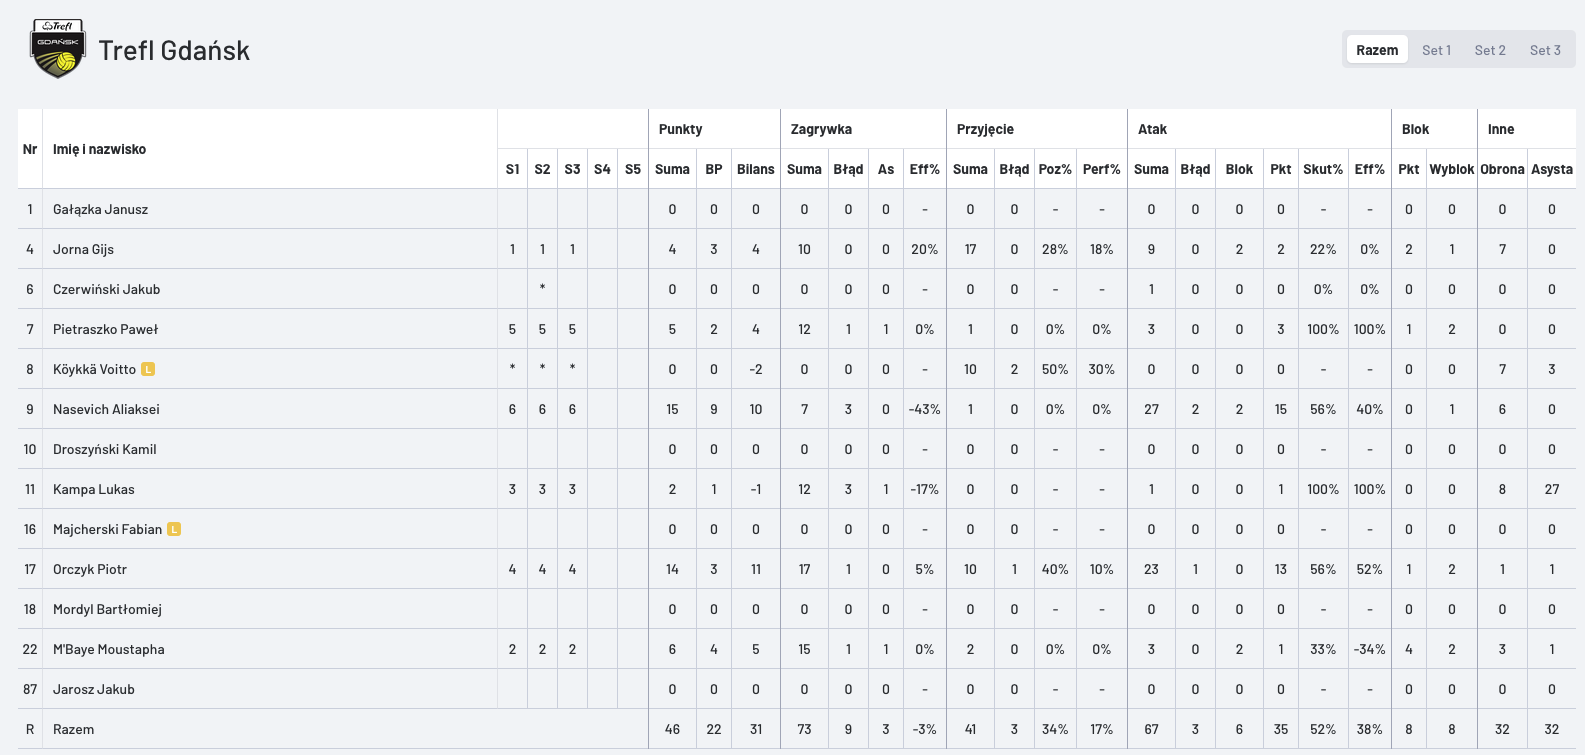
Task: Click the Skut% column header under Atak
Action: tap(1322, 169)
